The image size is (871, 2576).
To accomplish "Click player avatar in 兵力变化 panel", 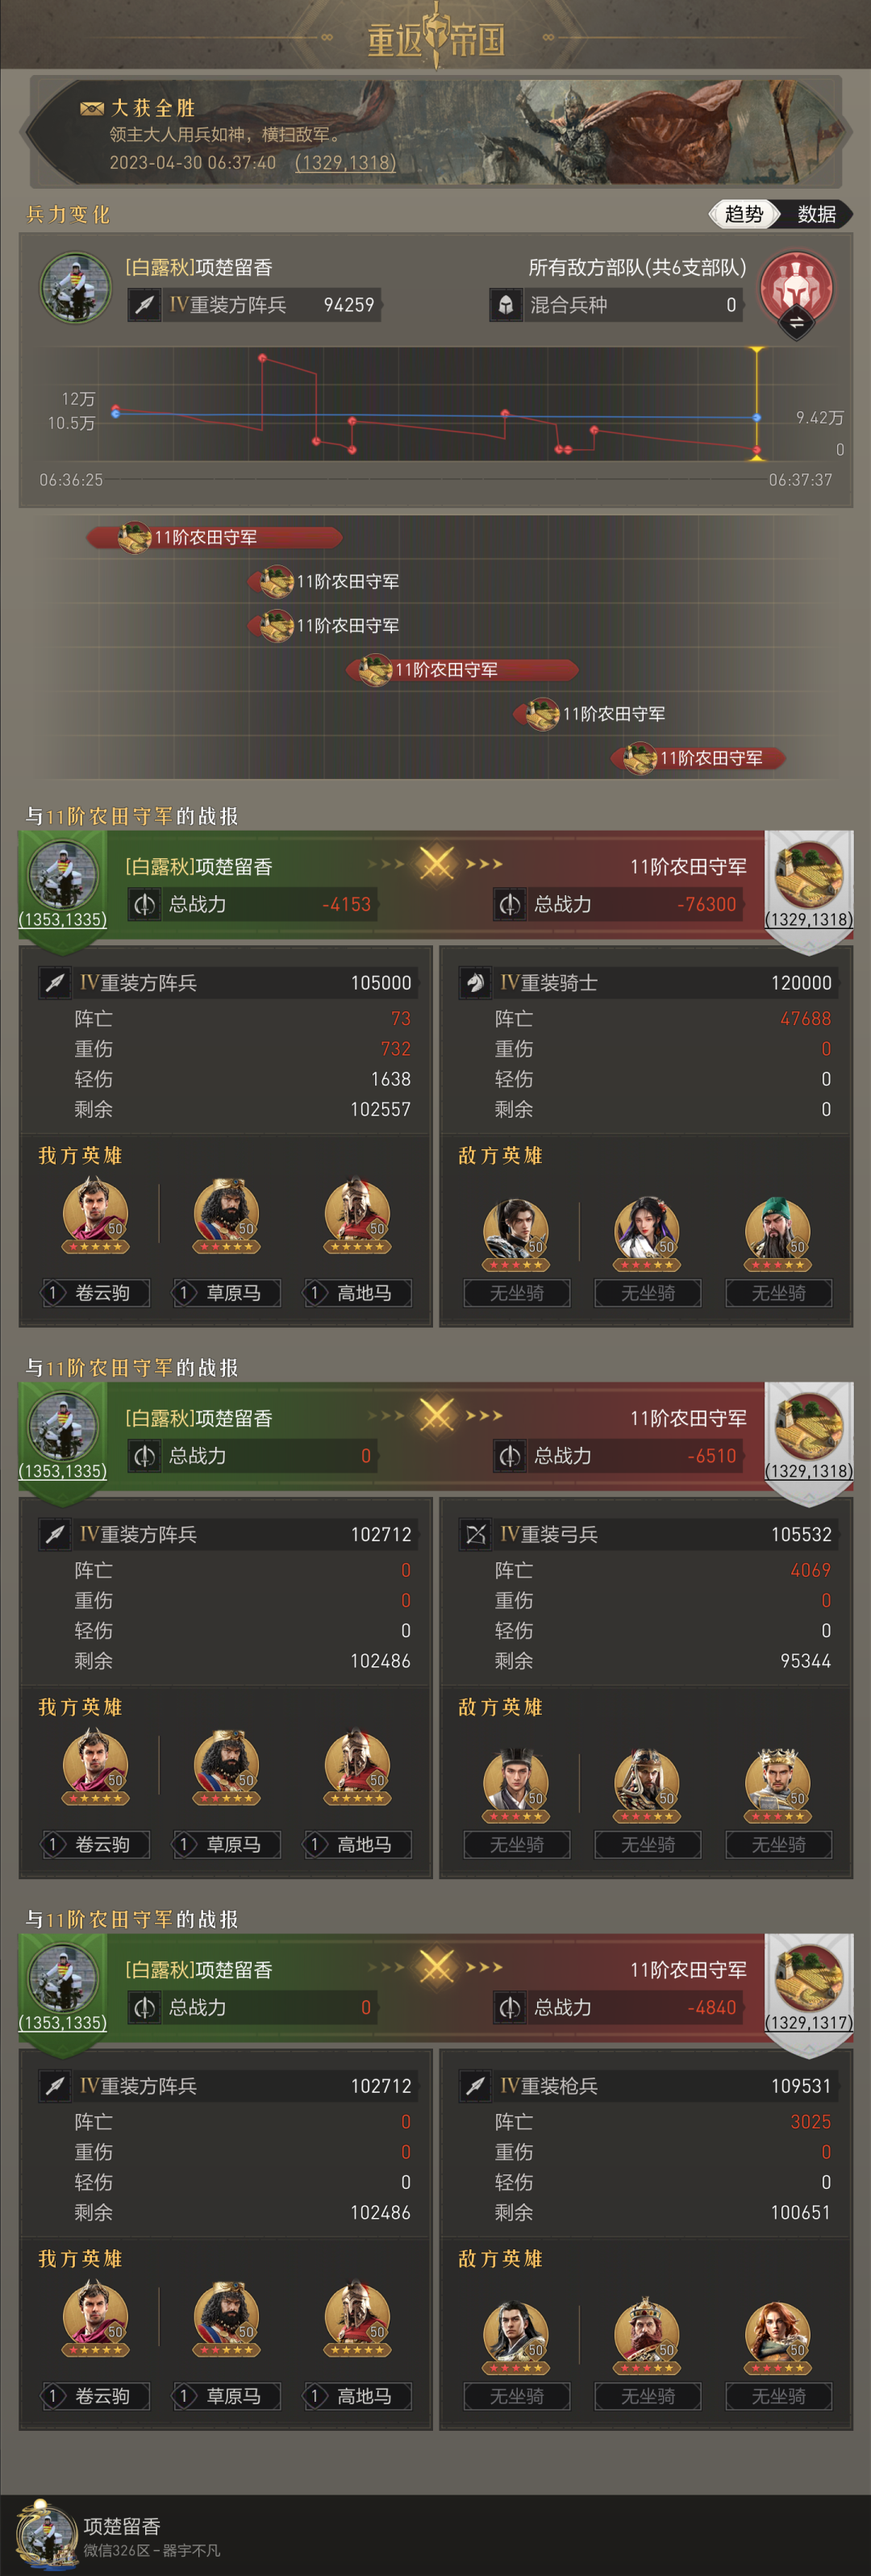I will (x=75, y=287).
